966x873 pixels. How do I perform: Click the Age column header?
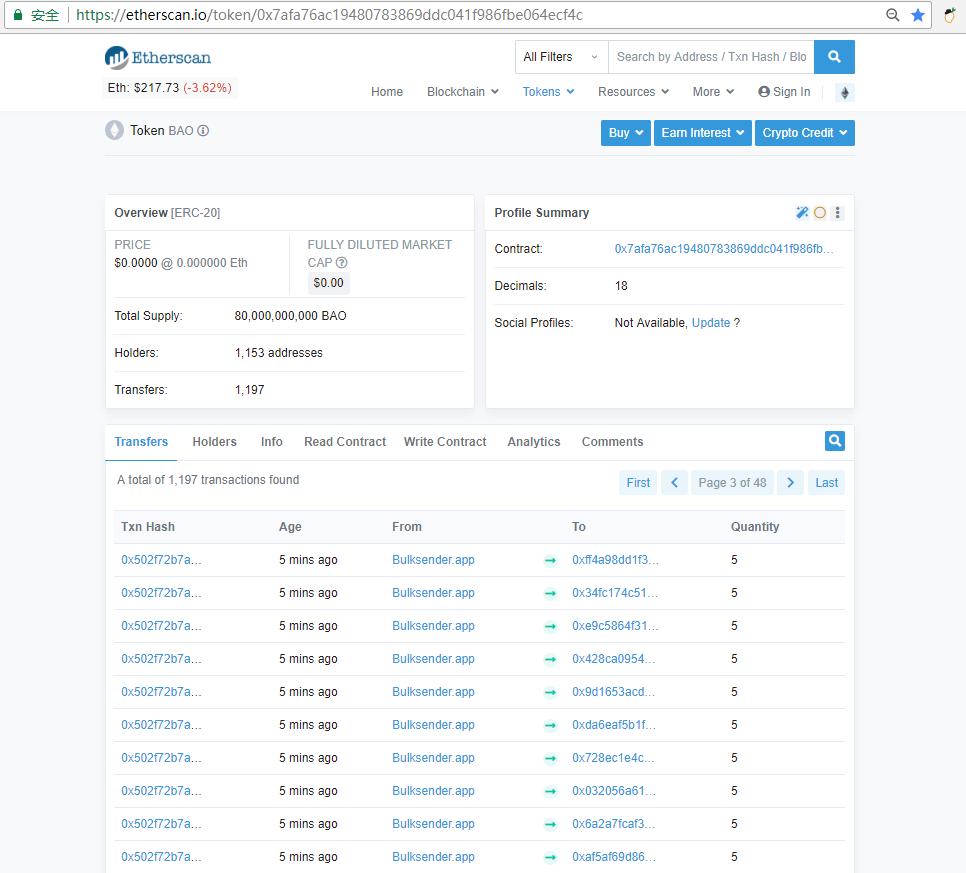(x=290, y=527)
